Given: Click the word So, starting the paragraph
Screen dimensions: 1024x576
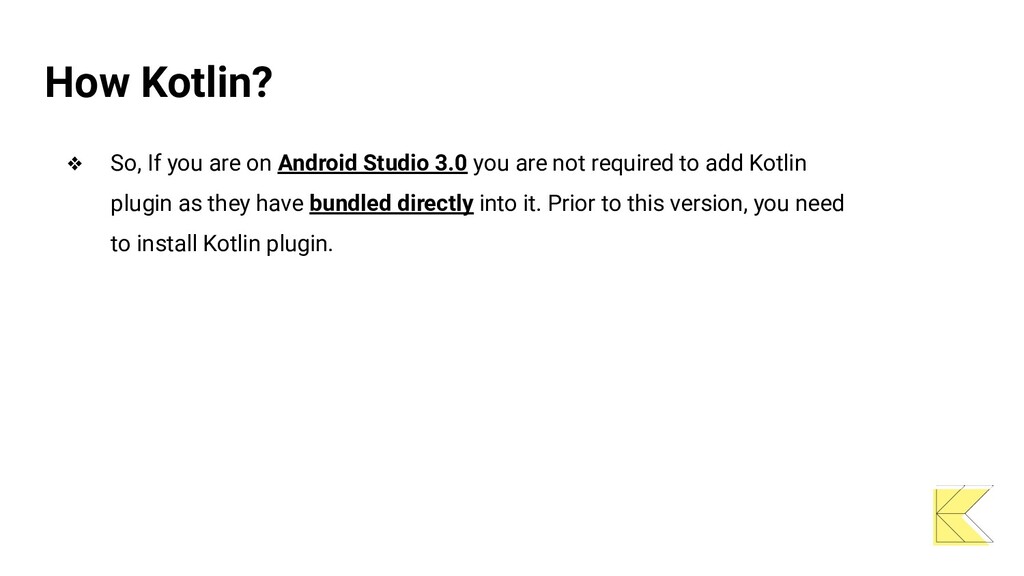Looking at the screenshot, I should (125, 163).
